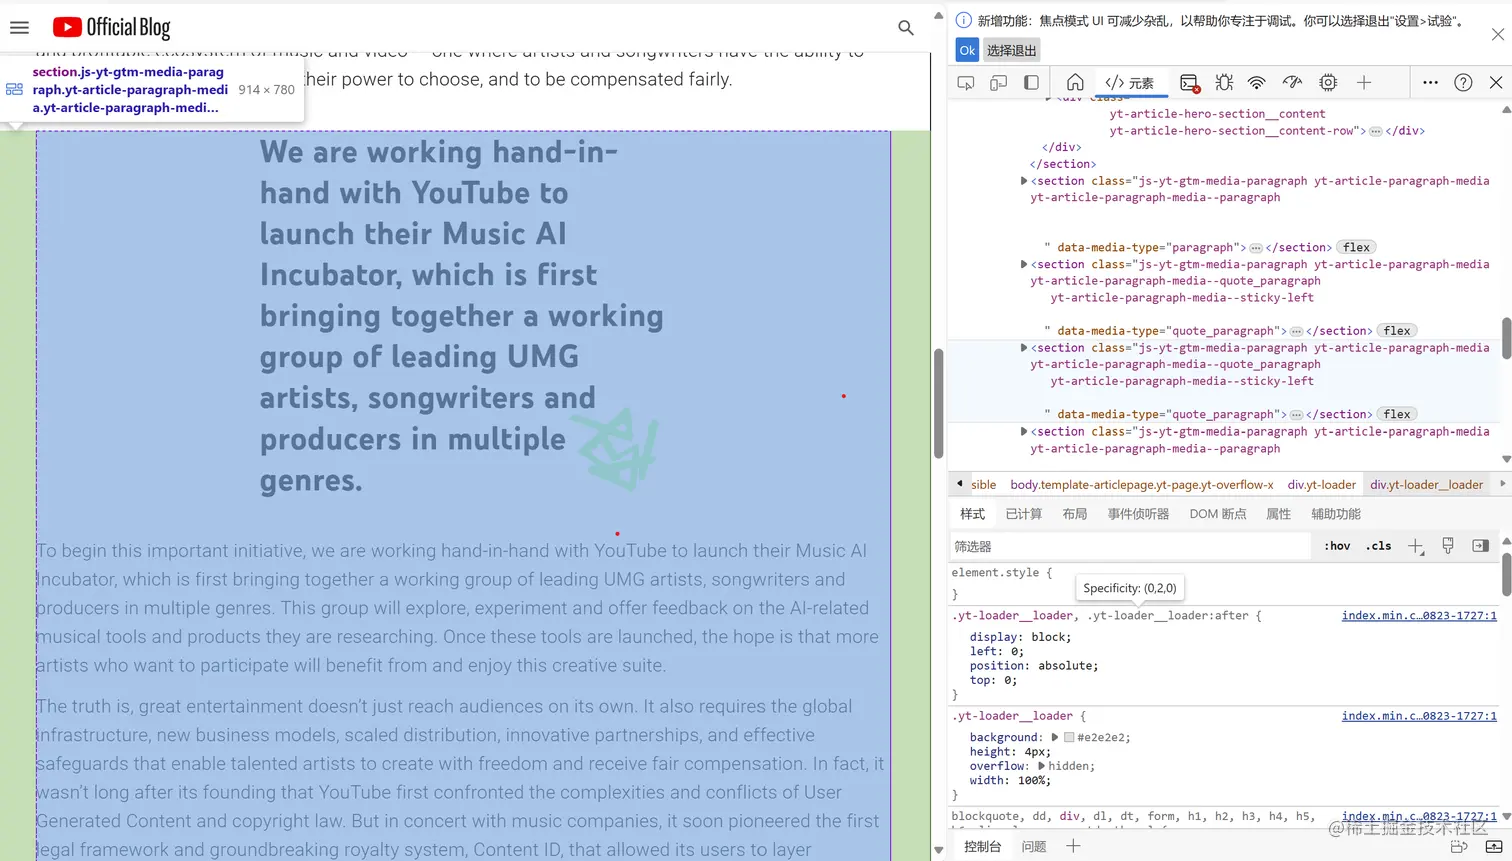The height and width of the screenshot is (861, 1512).
Task: Close the DevTools panel
Action: [1496, 83]
